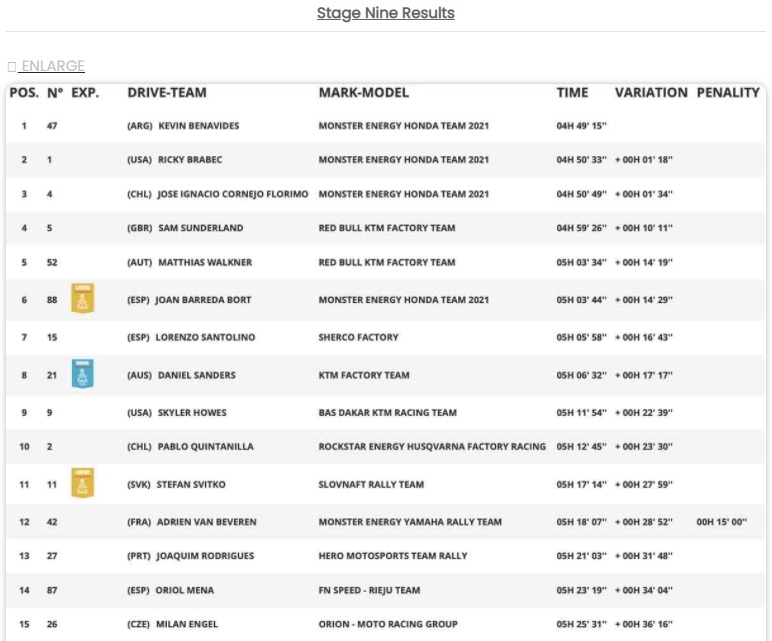Click the PENALITY column header
The image size is (772, 641).
(x=728, y=93)
